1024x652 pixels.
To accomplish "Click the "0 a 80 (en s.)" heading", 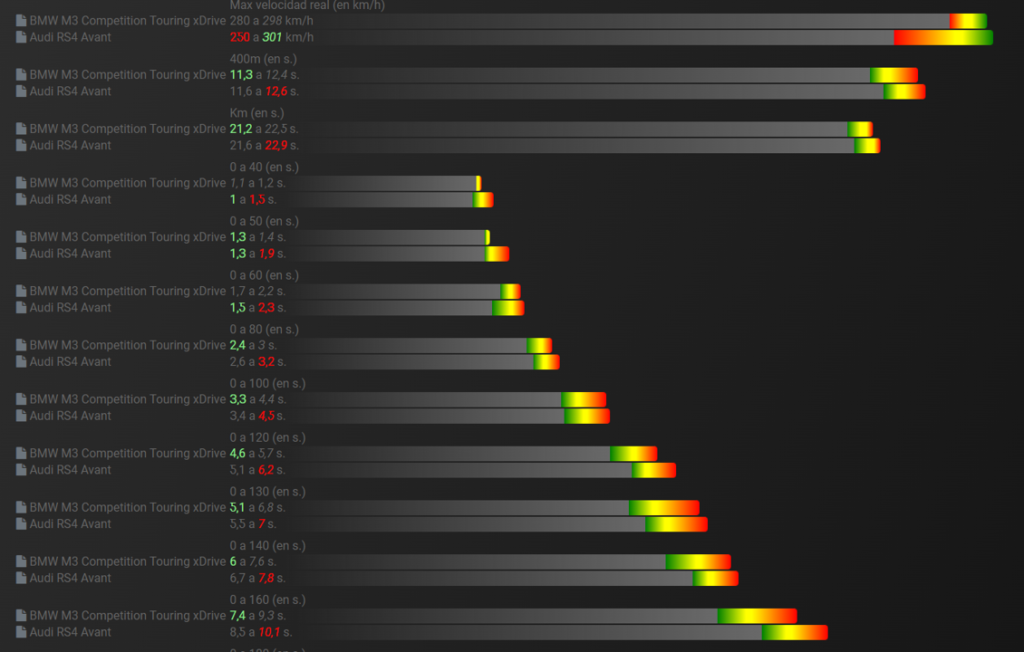I will [264, 330].
